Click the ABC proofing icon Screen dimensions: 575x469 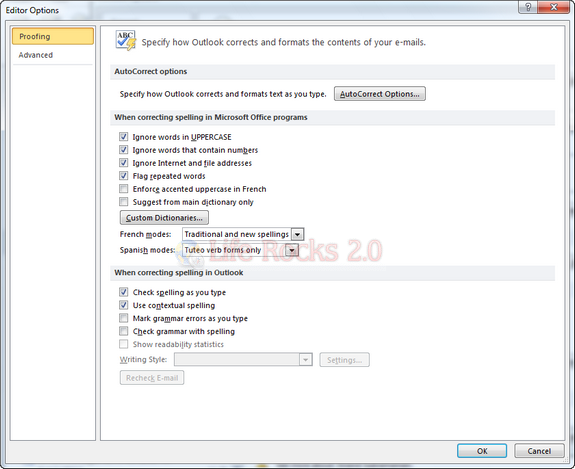pos(126,40)
